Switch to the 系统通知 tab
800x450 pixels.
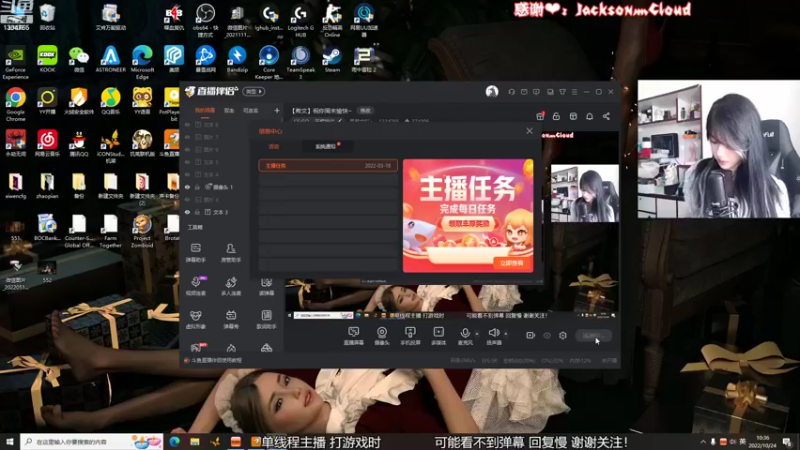326,146
